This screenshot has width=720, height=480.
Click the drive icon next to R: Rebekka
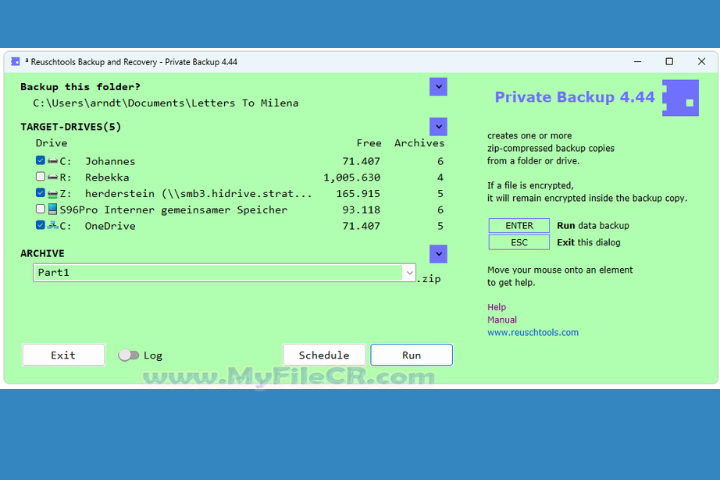tap(53, 177)
